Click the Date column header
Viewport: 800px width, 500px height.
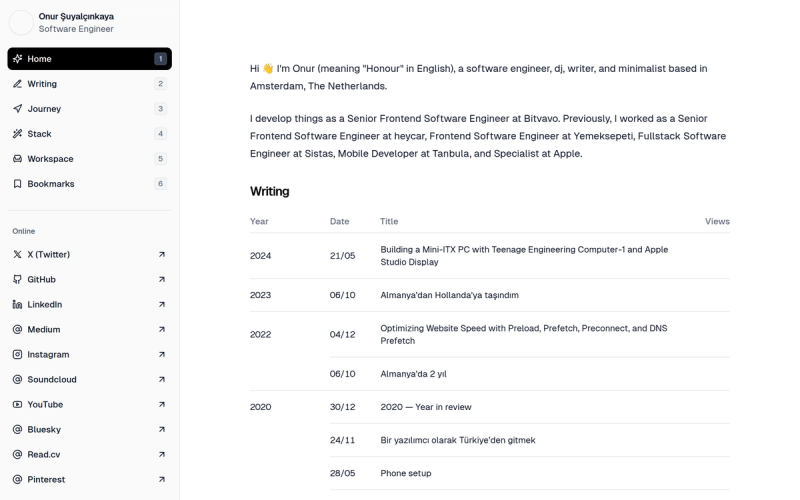pos(339,221)
